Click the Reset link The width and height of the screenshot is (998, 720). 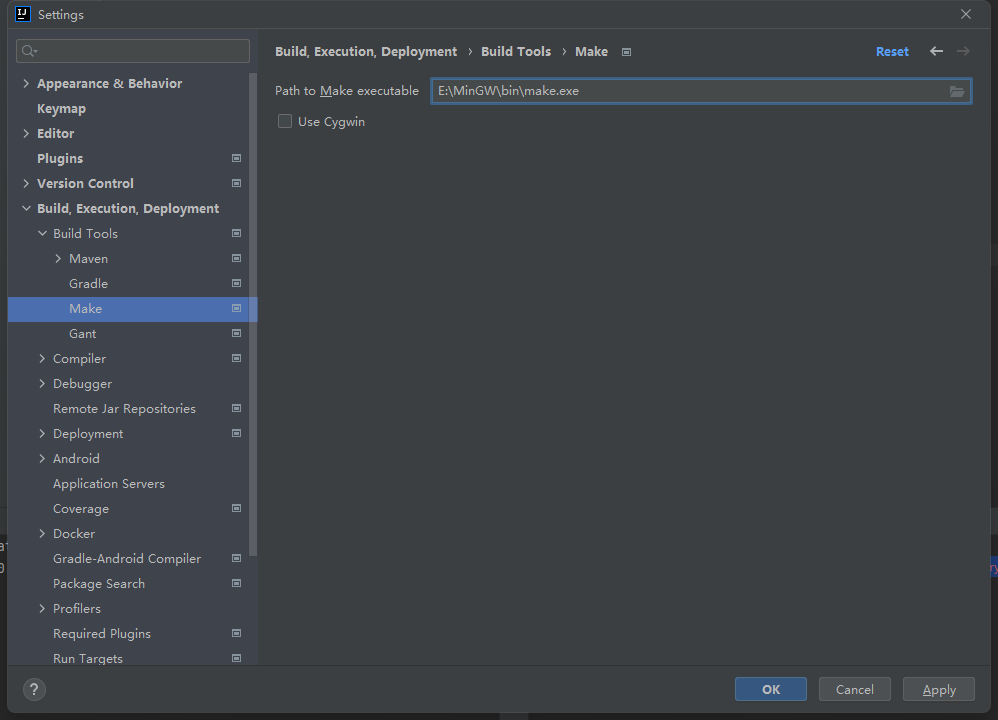point(892,52)
